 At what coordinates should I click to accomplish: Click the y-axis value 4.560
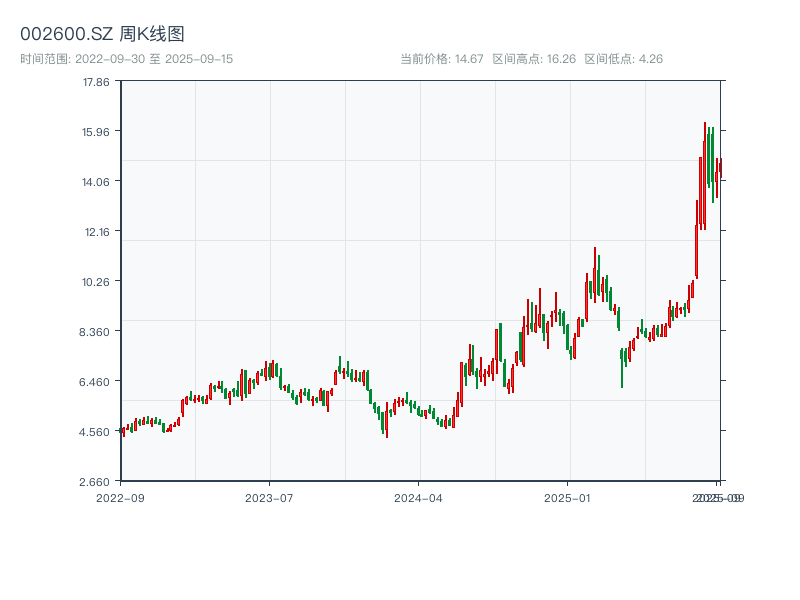94,432
